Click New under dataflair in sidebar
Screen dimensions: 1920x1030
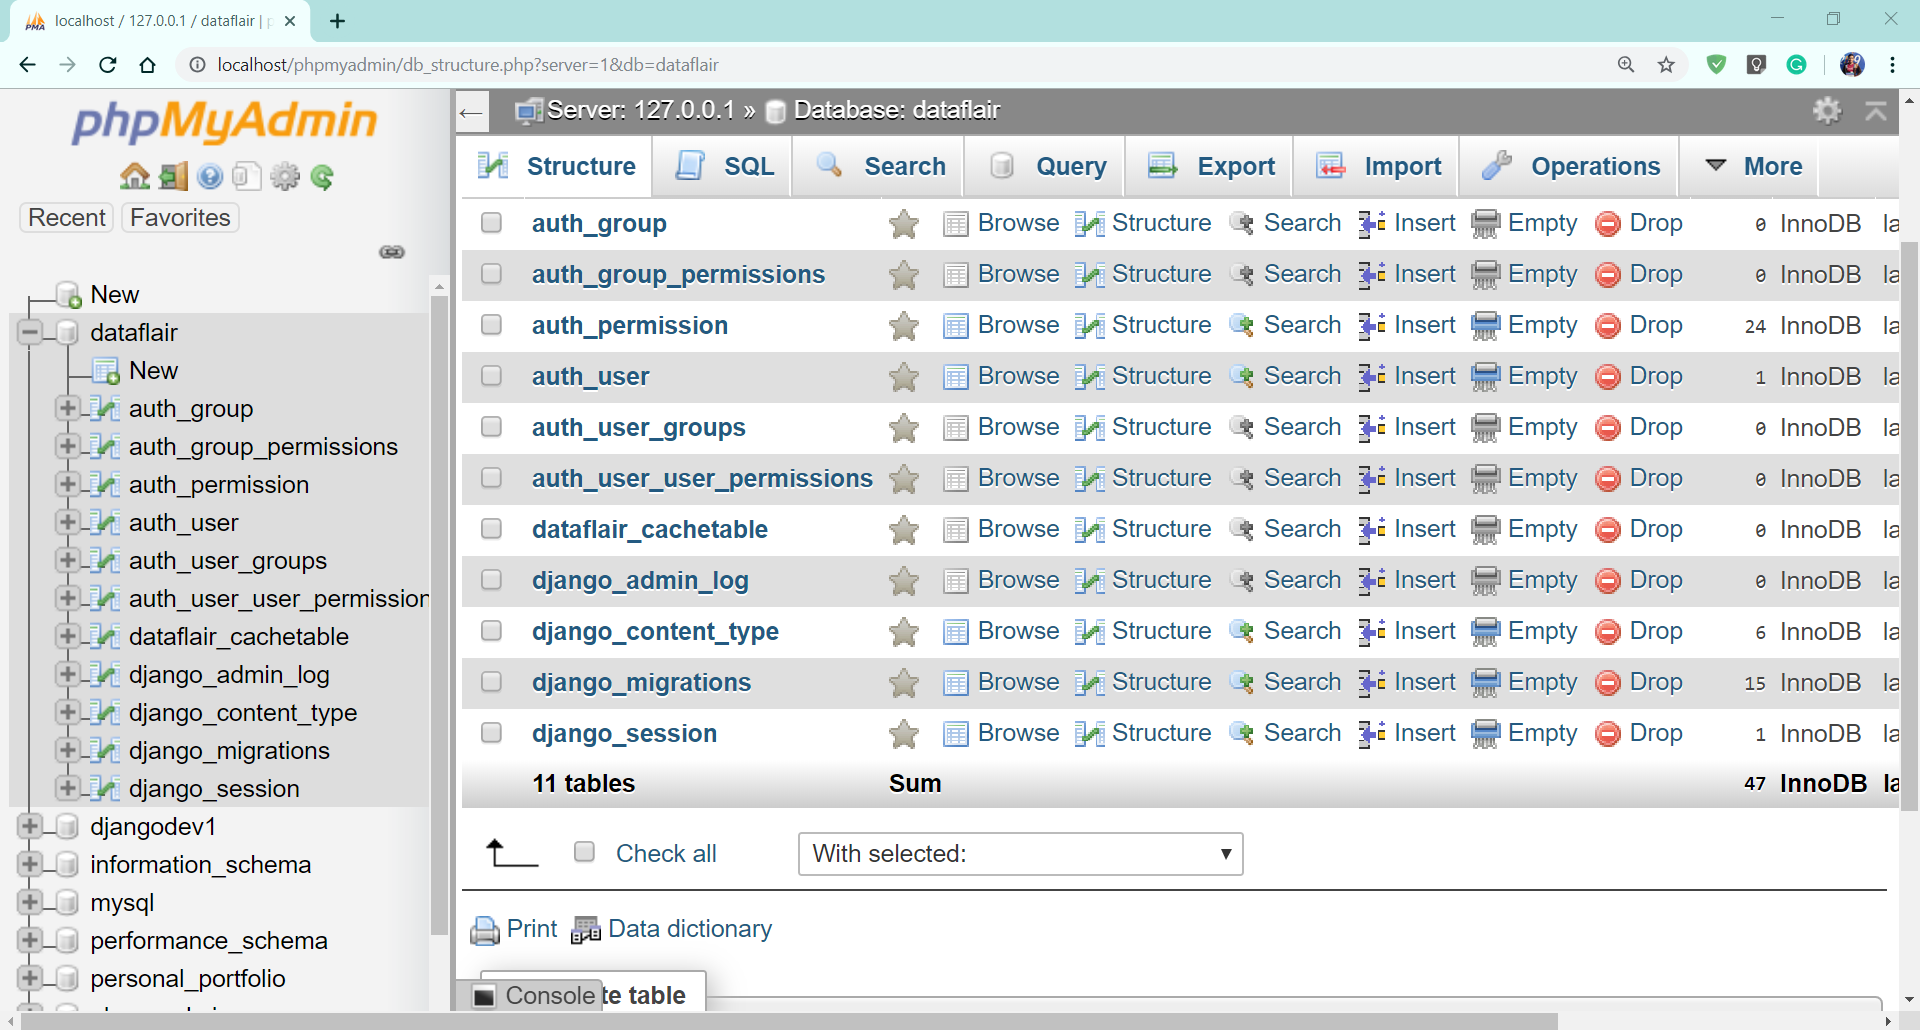point(153,371)
